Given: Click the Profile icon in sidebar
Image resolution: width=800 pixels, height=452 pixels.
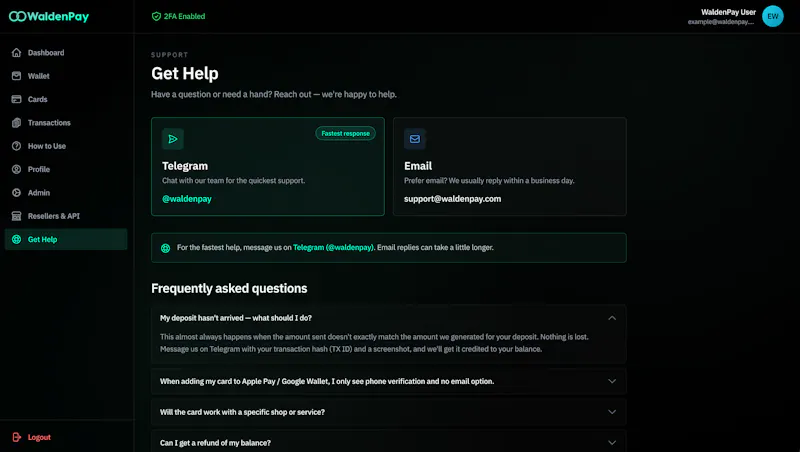Looking at the screenshot, I should pos(16,169).
